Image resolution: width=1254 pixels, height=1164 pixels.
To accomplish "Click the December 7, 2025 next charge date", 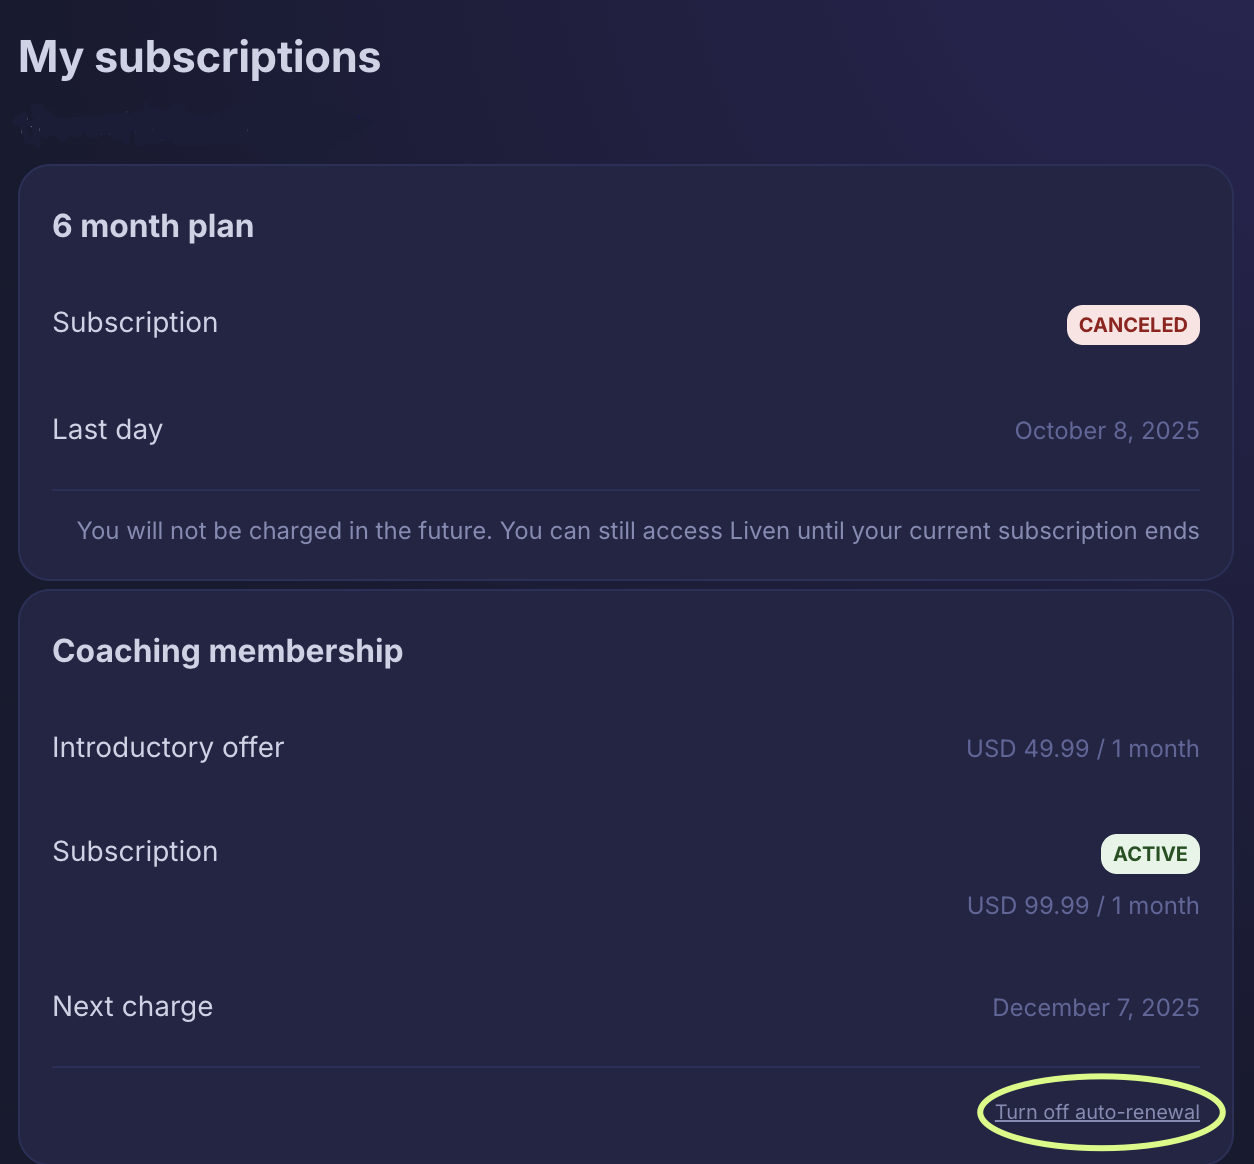I will pos(1095,1008).
